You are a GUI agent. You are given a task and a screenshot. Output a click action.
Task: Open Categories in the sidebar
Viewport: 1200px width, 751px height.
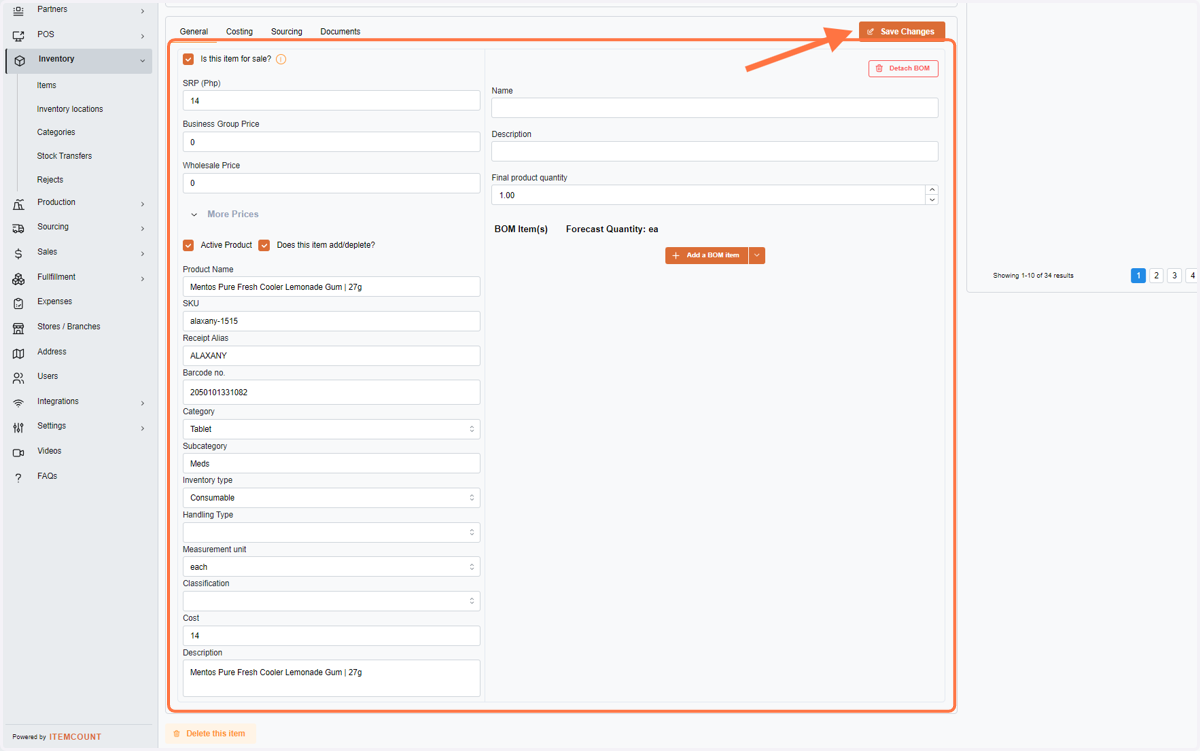[56, 132]
